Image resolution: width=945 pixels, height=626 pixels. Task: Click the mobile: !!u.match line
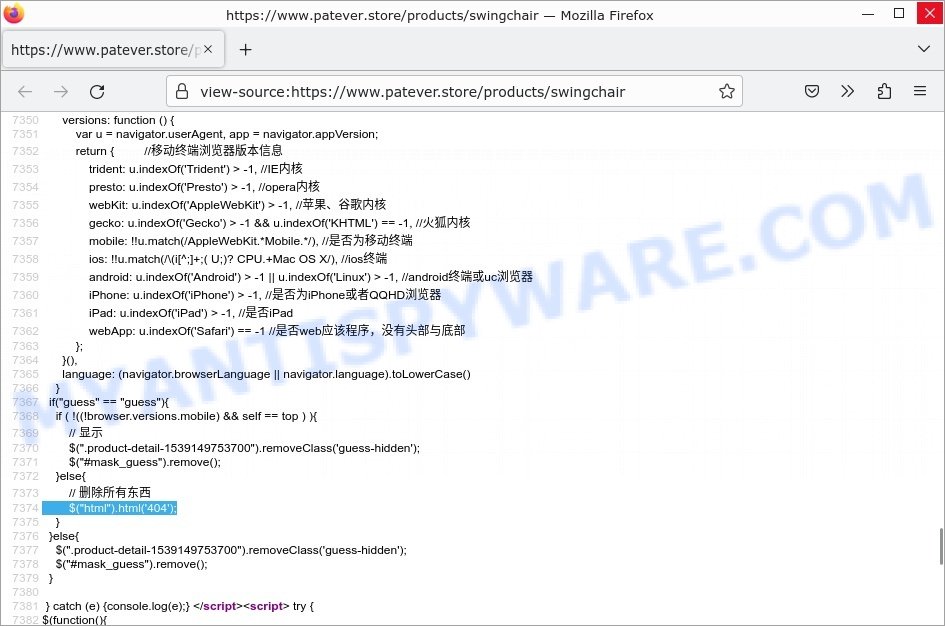click(250, 241)
